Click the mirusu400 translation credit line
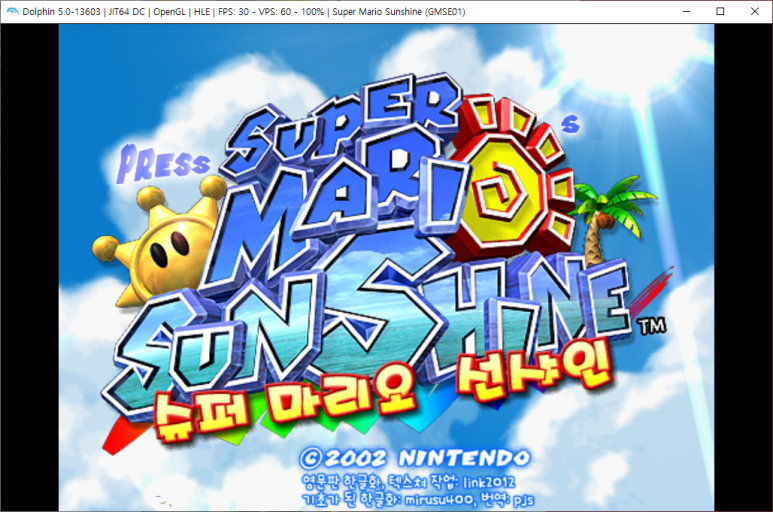 [418, 500]
